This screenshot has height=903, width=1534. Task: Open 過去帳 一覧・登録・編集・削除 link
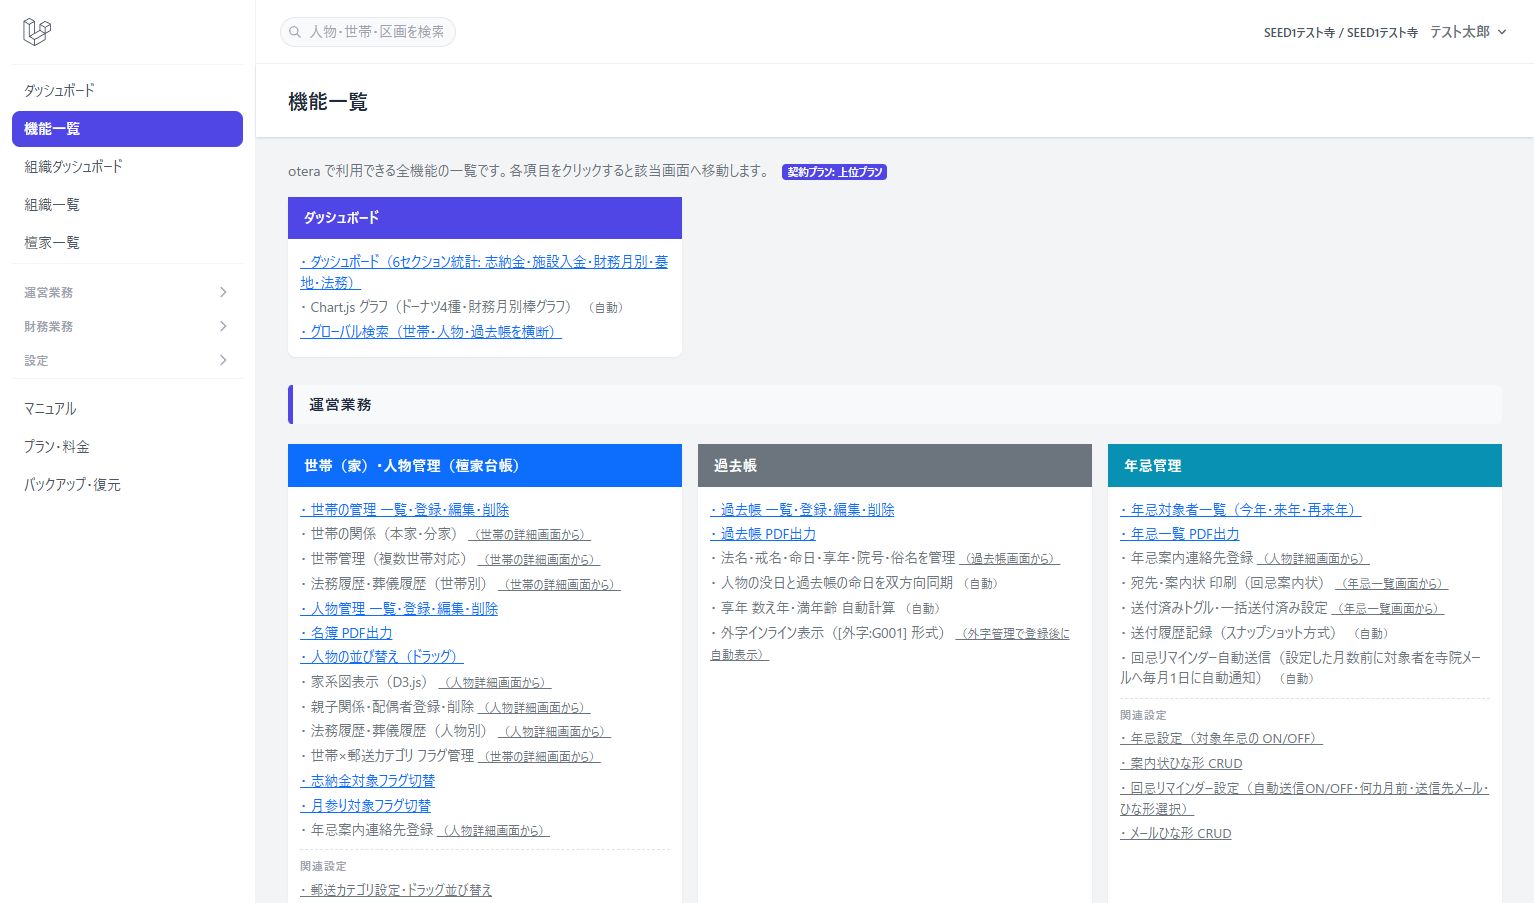click(x=802, y=510)
